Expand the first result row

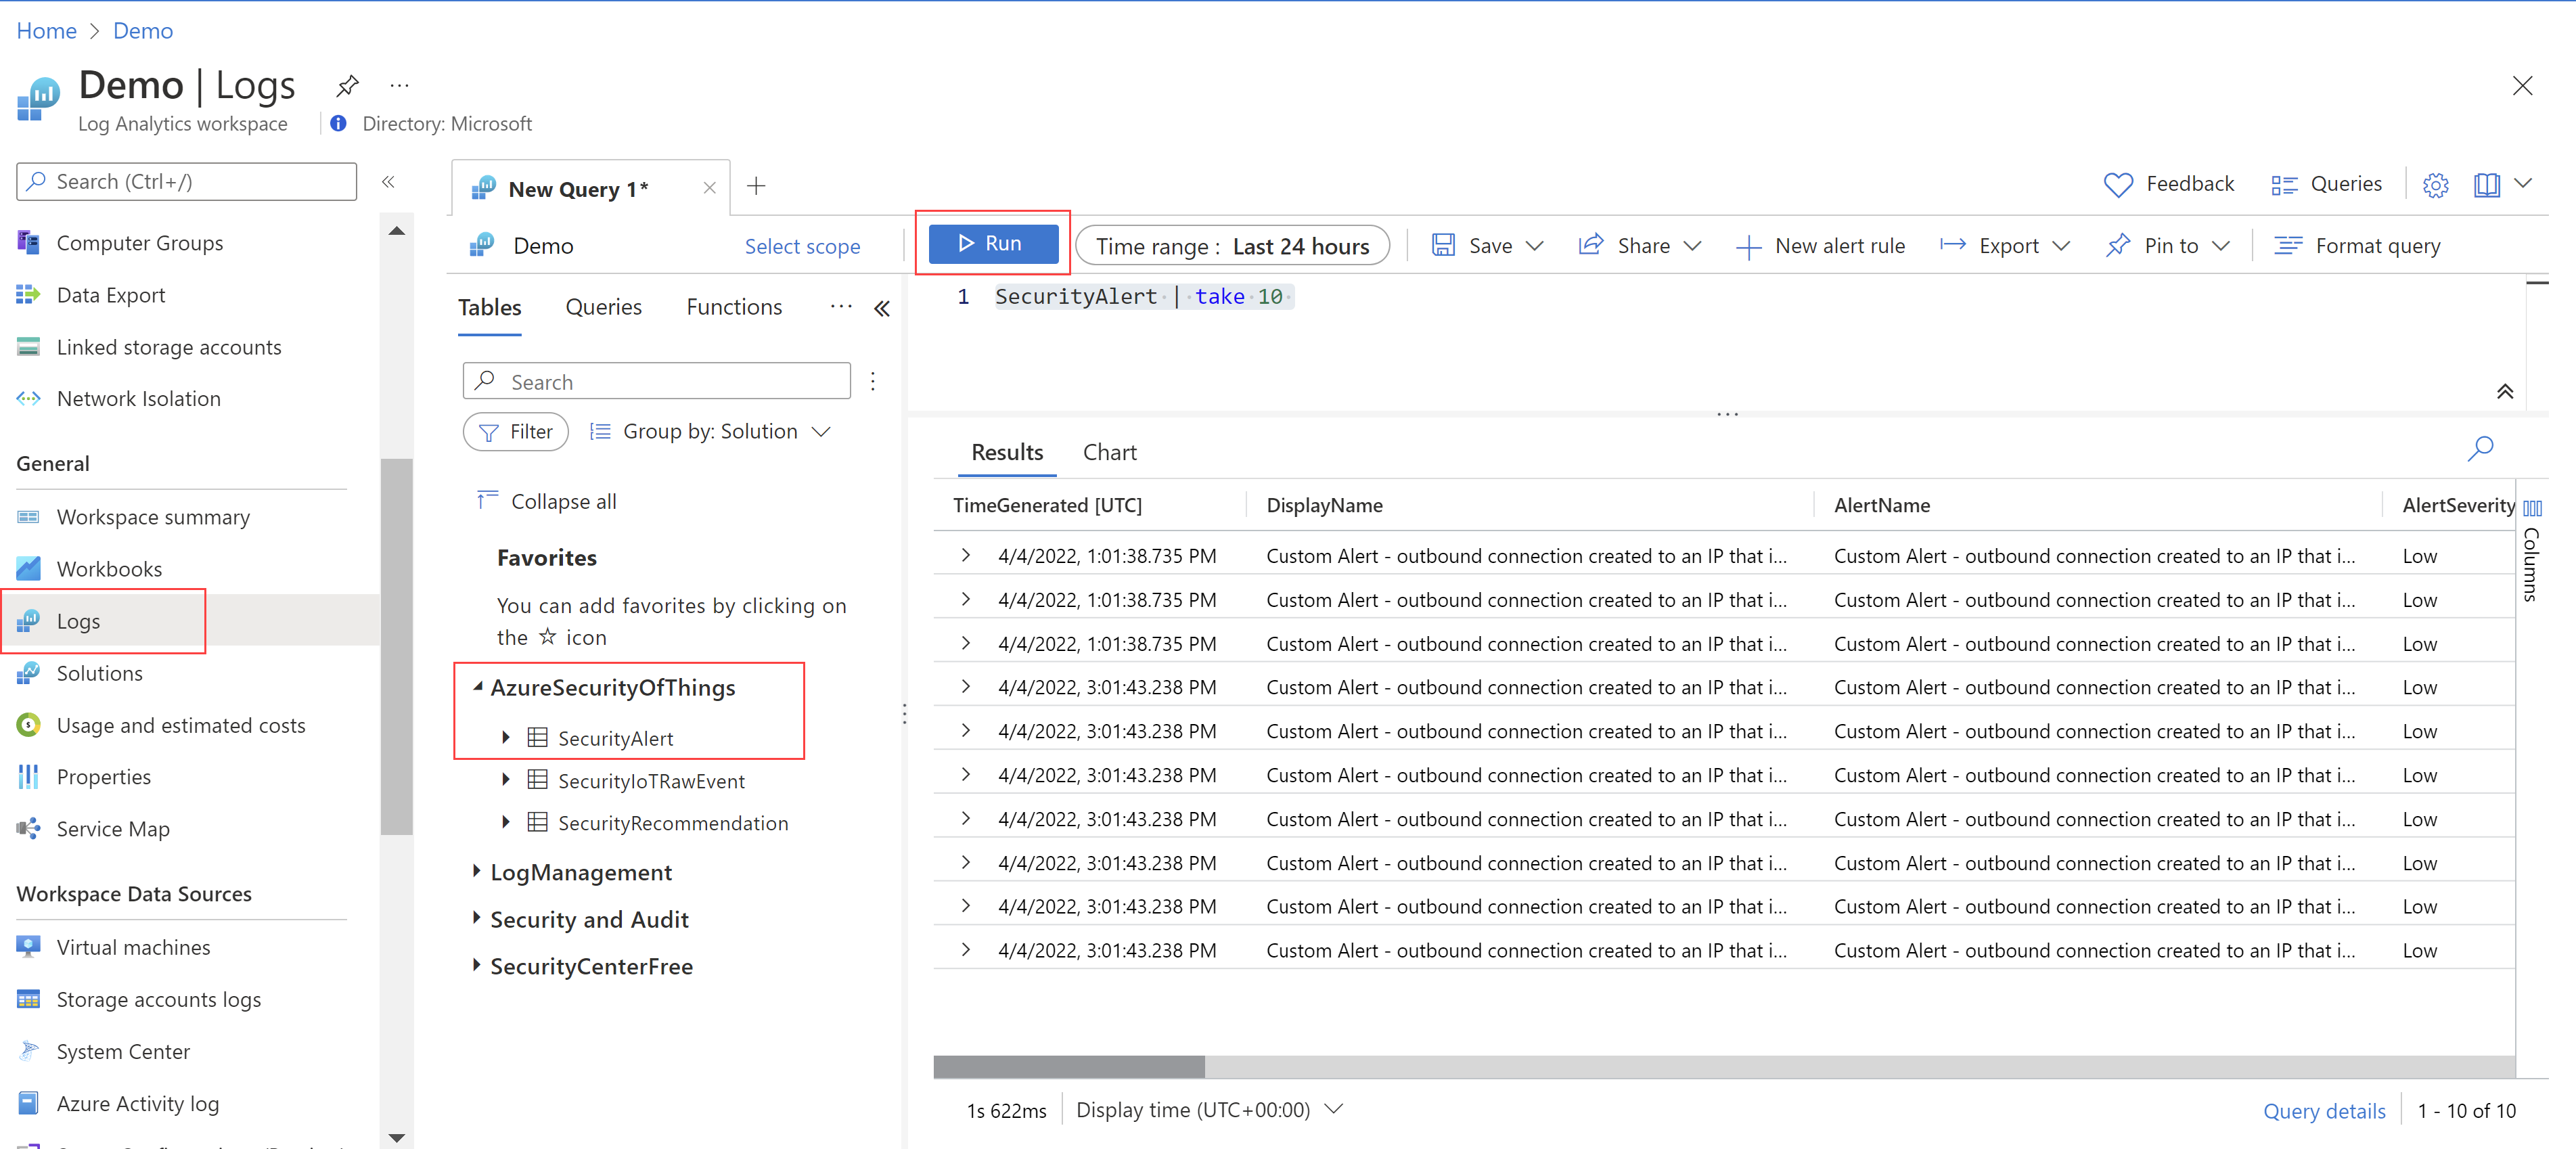click(x=966, y=555)
